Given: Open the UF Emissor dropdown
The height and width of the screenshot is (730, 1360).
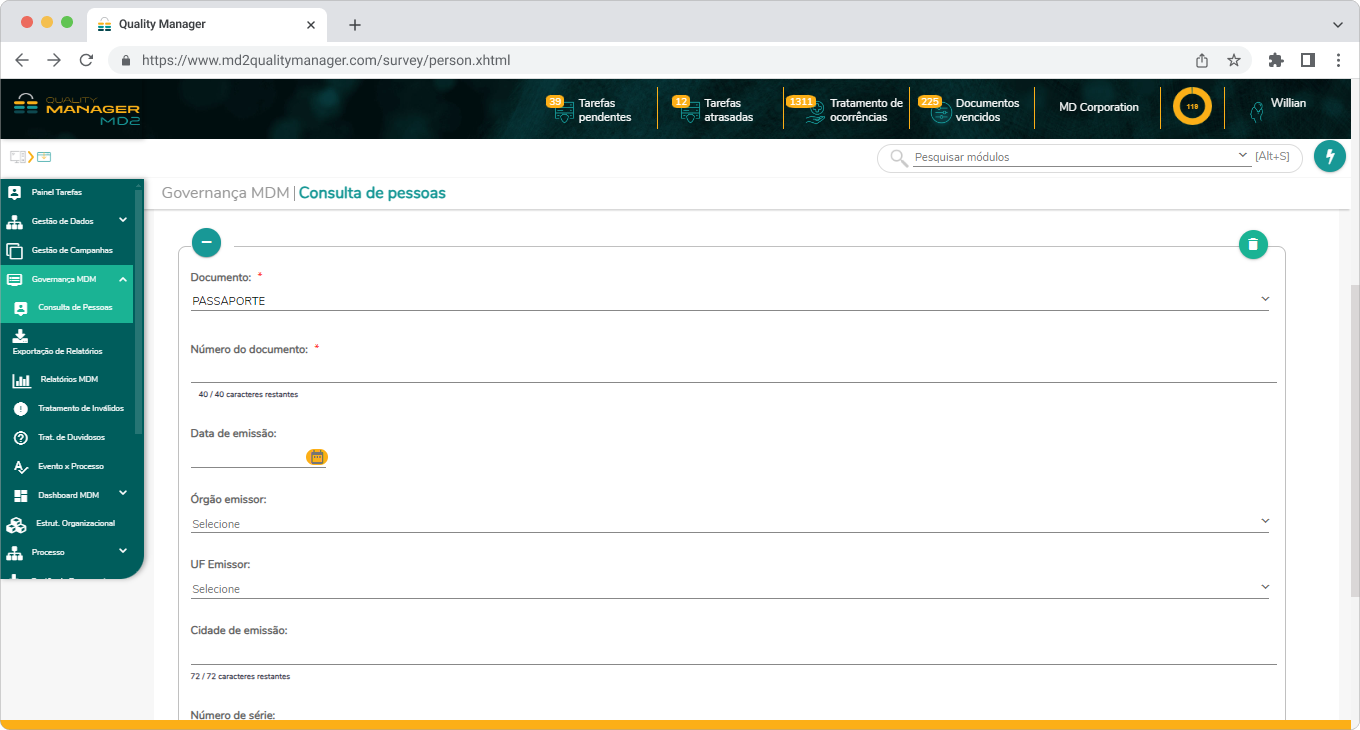Looking at the screenshot, I should point(1265,586).
